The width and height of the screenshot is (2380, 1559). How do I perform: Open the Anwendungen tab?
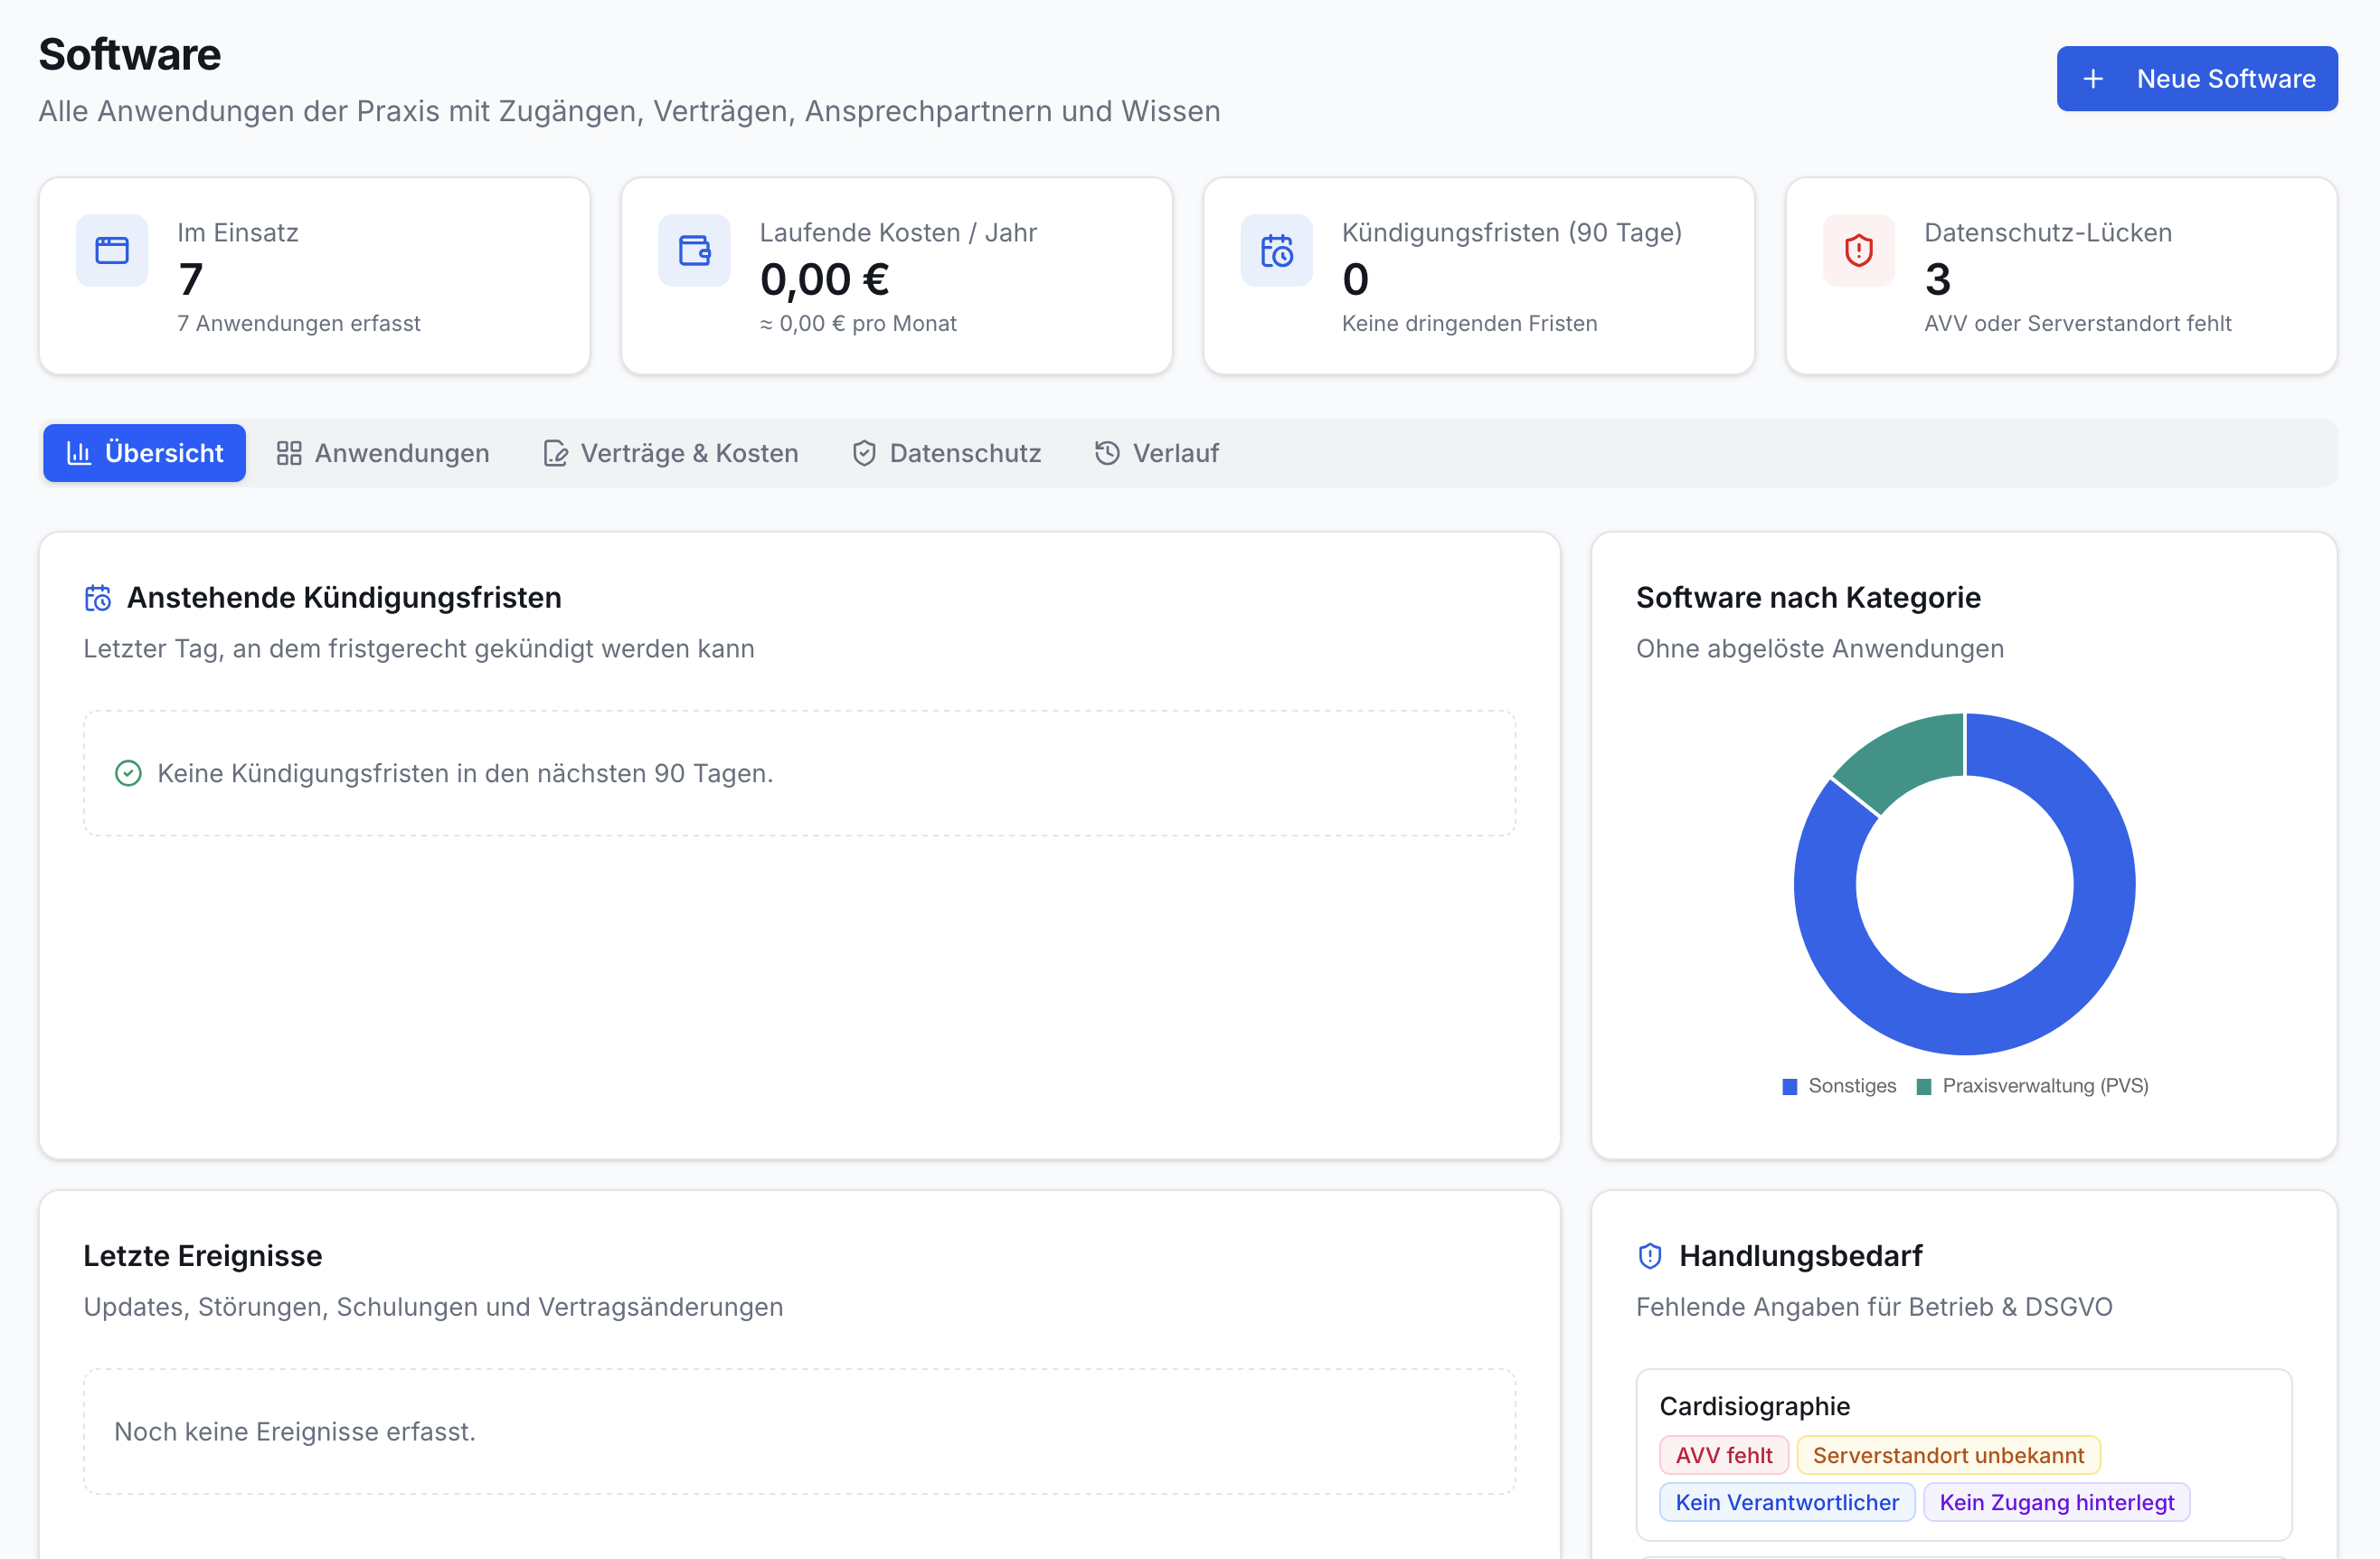pyautogui.click(x=383, y=453)
